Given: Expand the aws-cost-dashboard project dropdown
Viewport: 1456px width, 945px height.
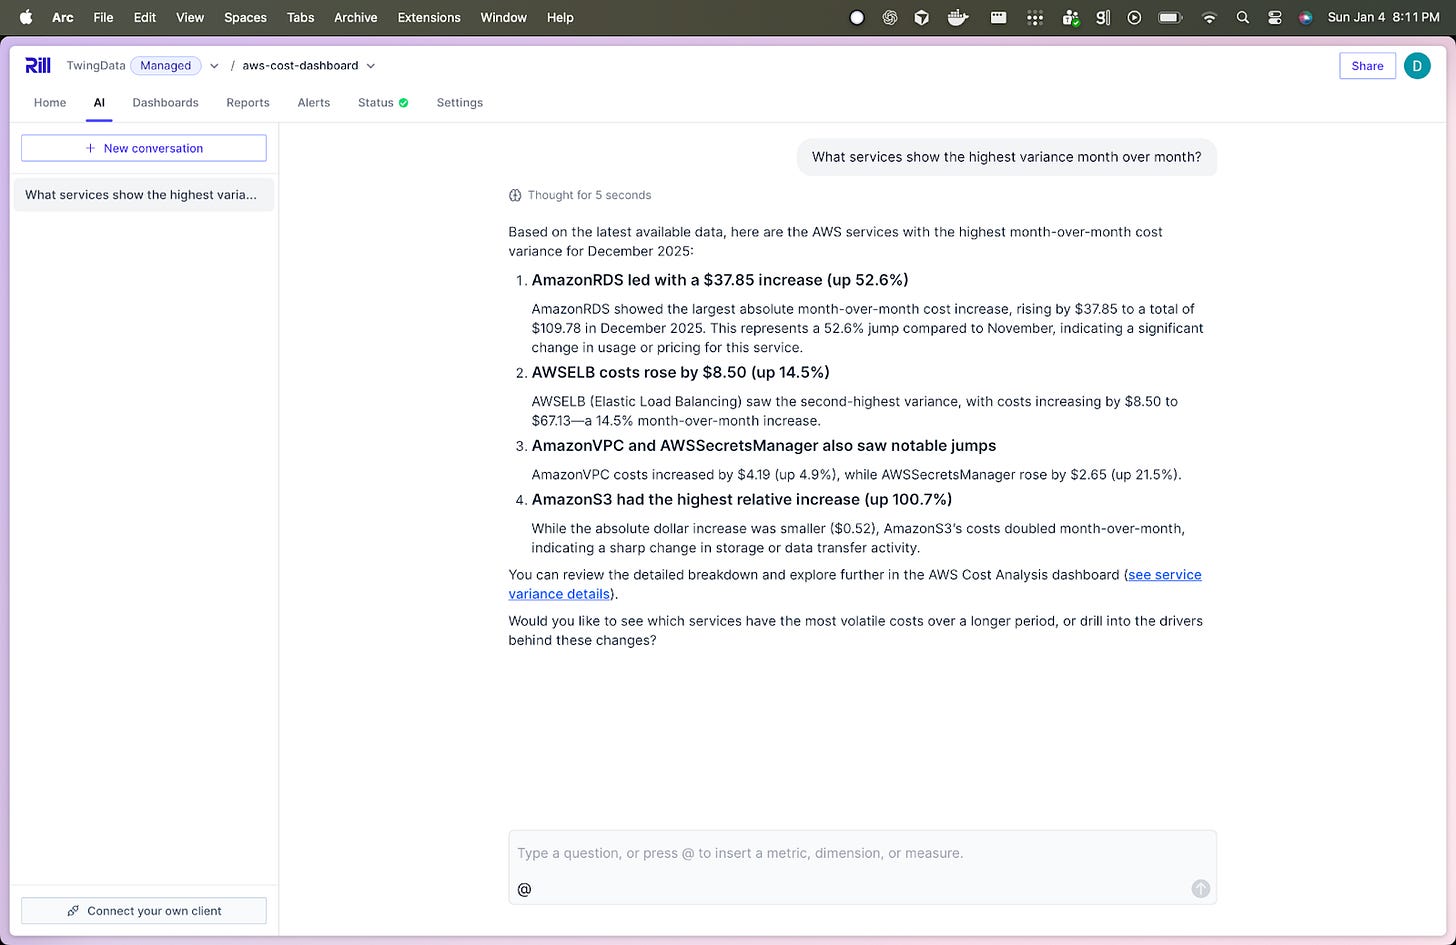Looking at the screenshot, I should pos(371,66).
